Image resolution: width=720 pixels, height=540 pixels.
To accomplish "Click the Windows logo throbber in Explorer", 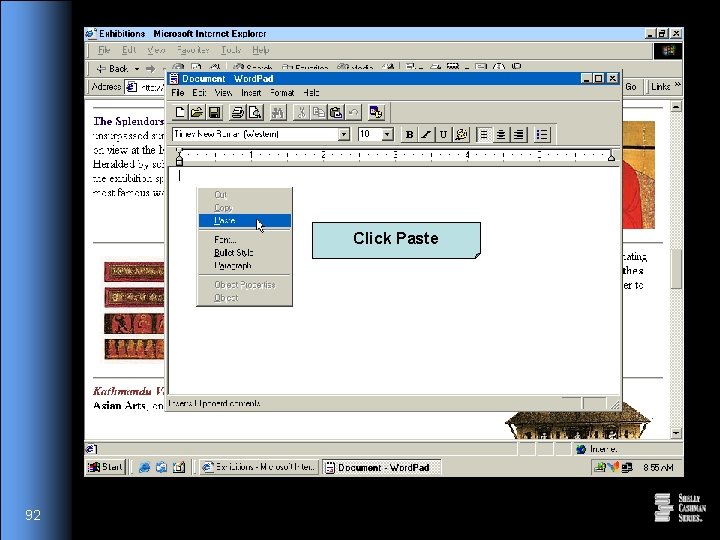I will [668, 51].
